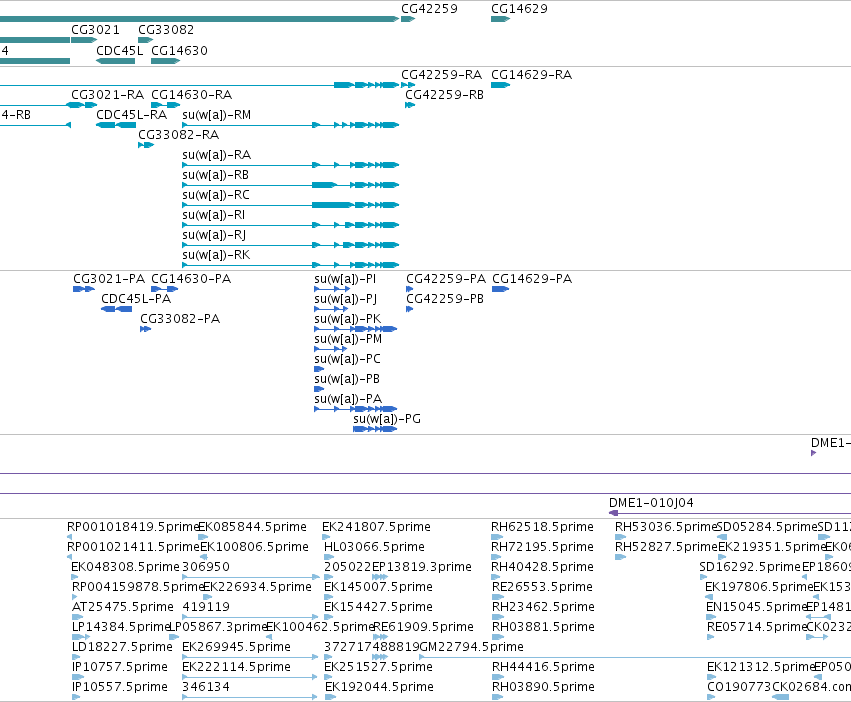Image resolution: width=851 pixels, height=702 pixels.
Task: Select the su(w[a])-PC protein label
Action: (347, 359)
